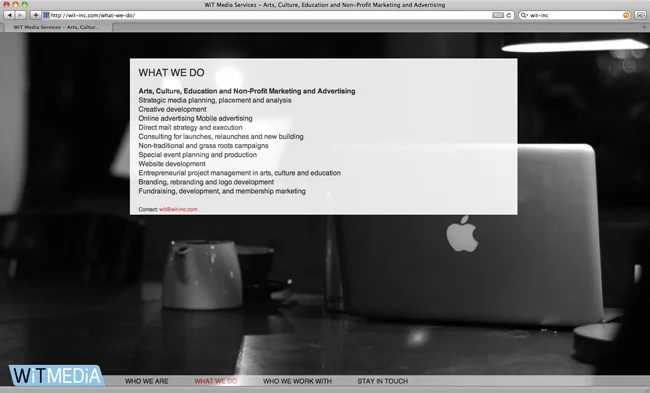Open the WHAT WE DO page
Image resolution: width=650 pixels, height=393 pixels.
216,381
